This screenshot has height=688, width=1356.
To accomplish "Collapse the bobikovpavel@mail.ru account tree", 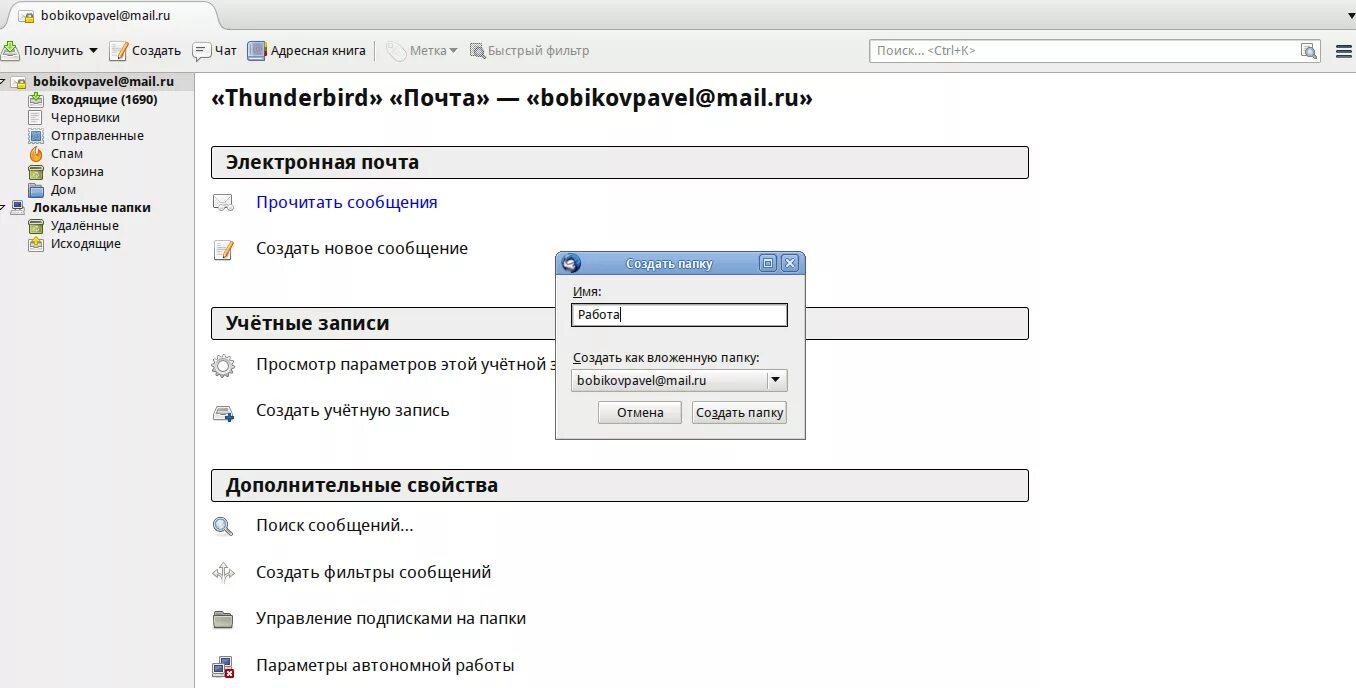I will pyautogui.click(x=3, y=81).
